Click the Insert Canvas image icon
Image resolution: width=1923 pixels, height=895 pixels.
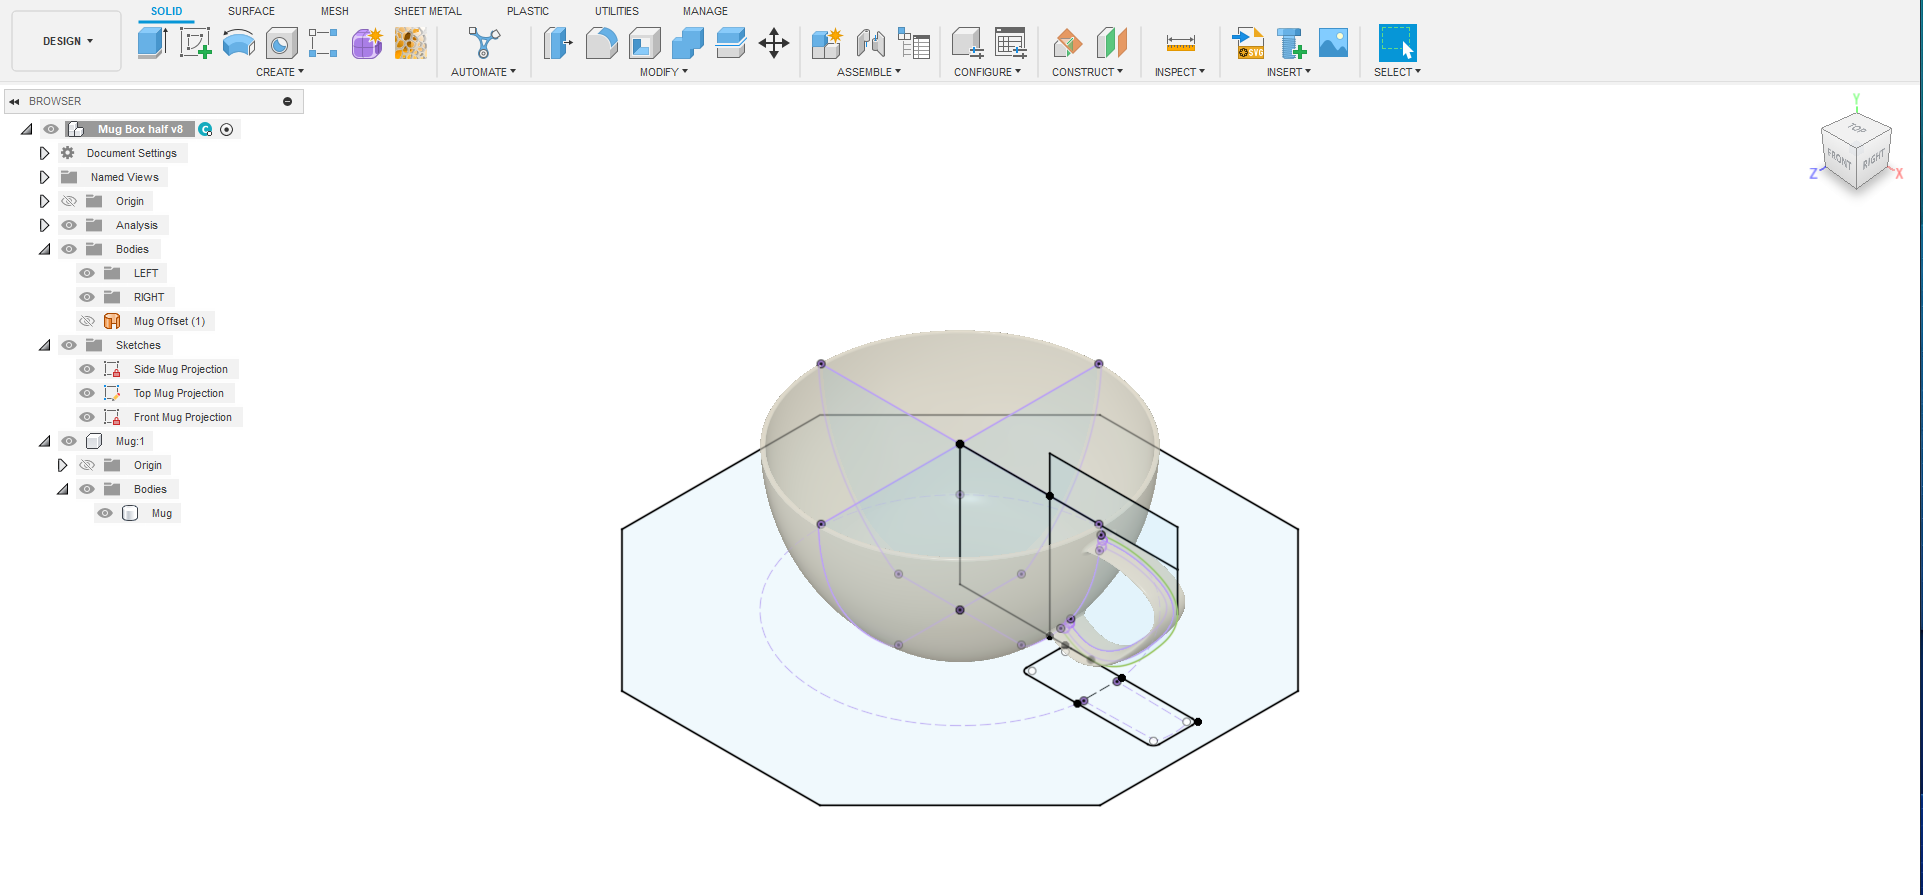(x=1334, y=43)
